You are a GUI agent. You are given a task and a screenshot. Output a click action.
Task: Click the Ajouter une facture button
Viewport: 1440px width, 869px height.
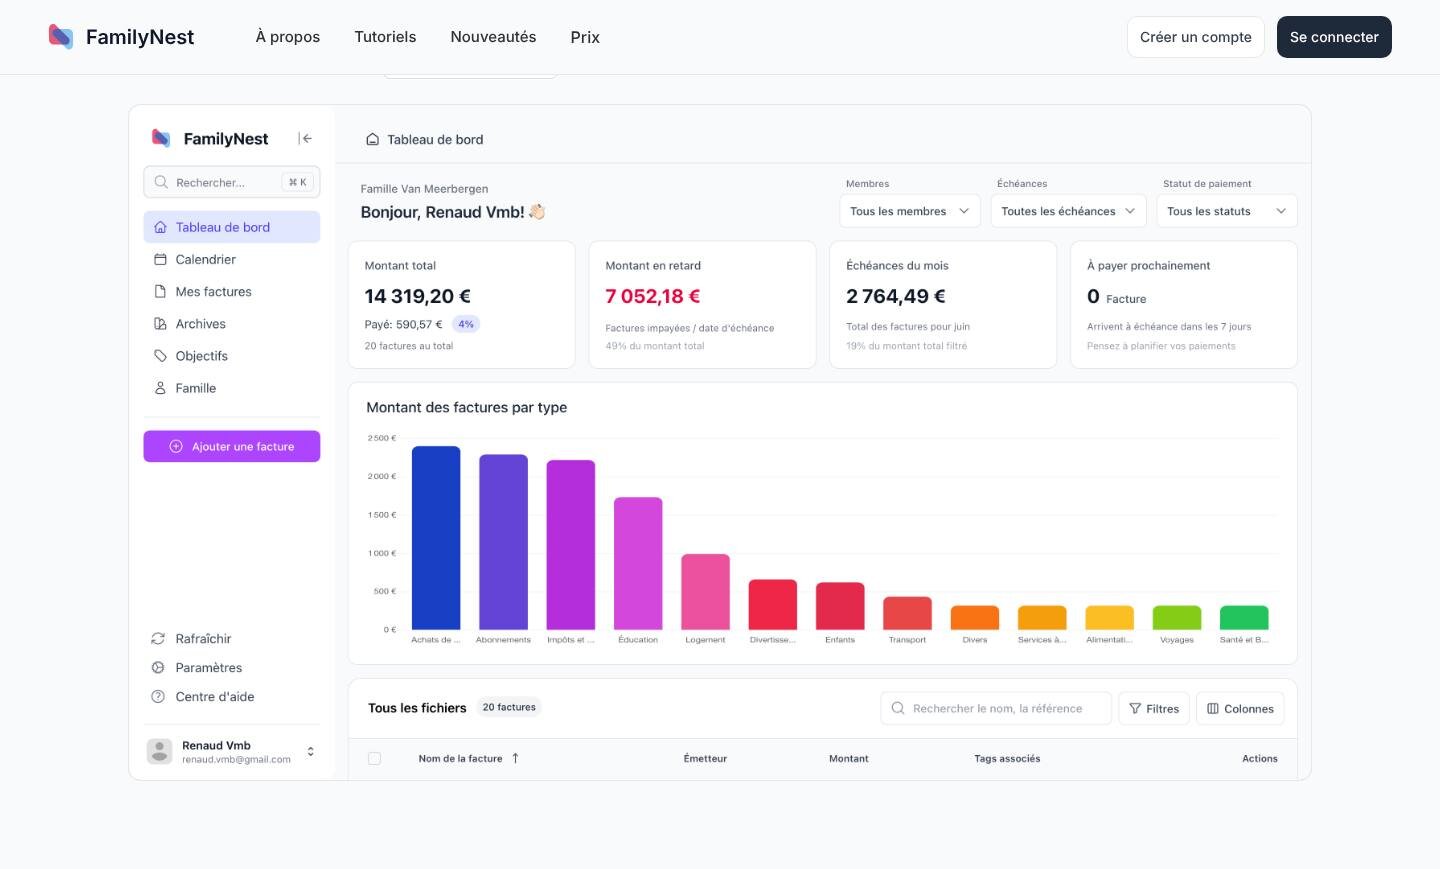coord(232,446)
